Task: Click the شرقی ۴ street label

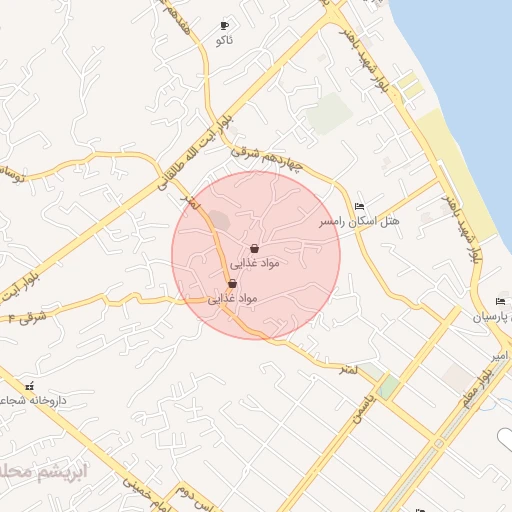Action: pos(27,317)
